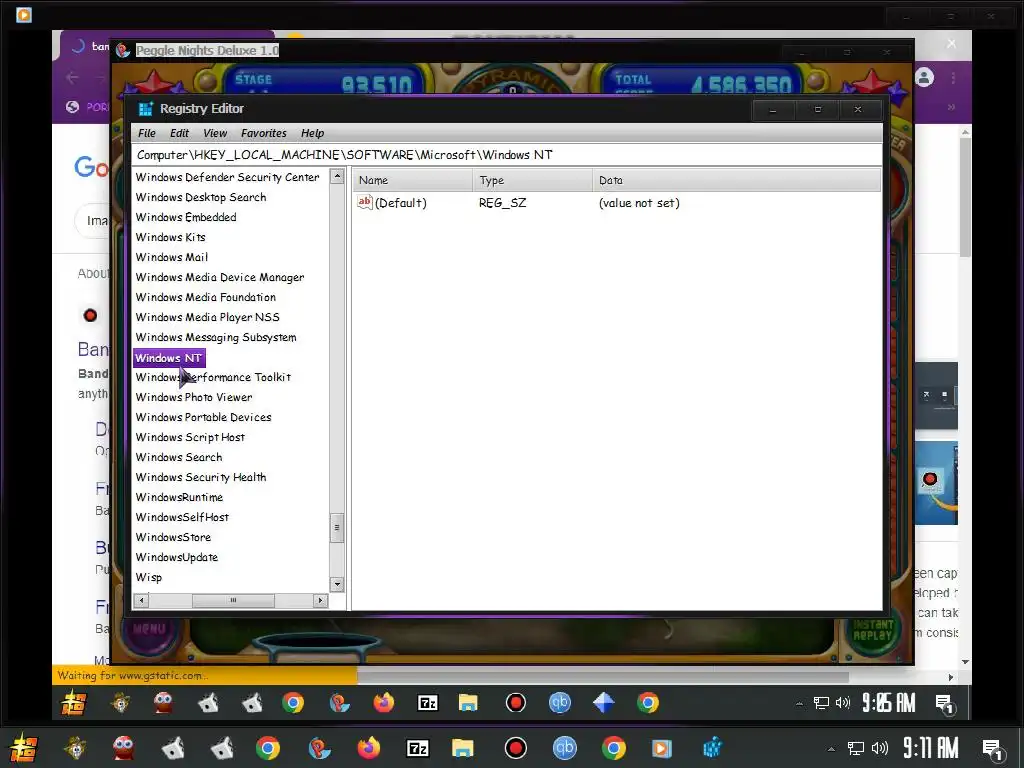
Task: Click the Name column header
Action: tap(413, 180)
